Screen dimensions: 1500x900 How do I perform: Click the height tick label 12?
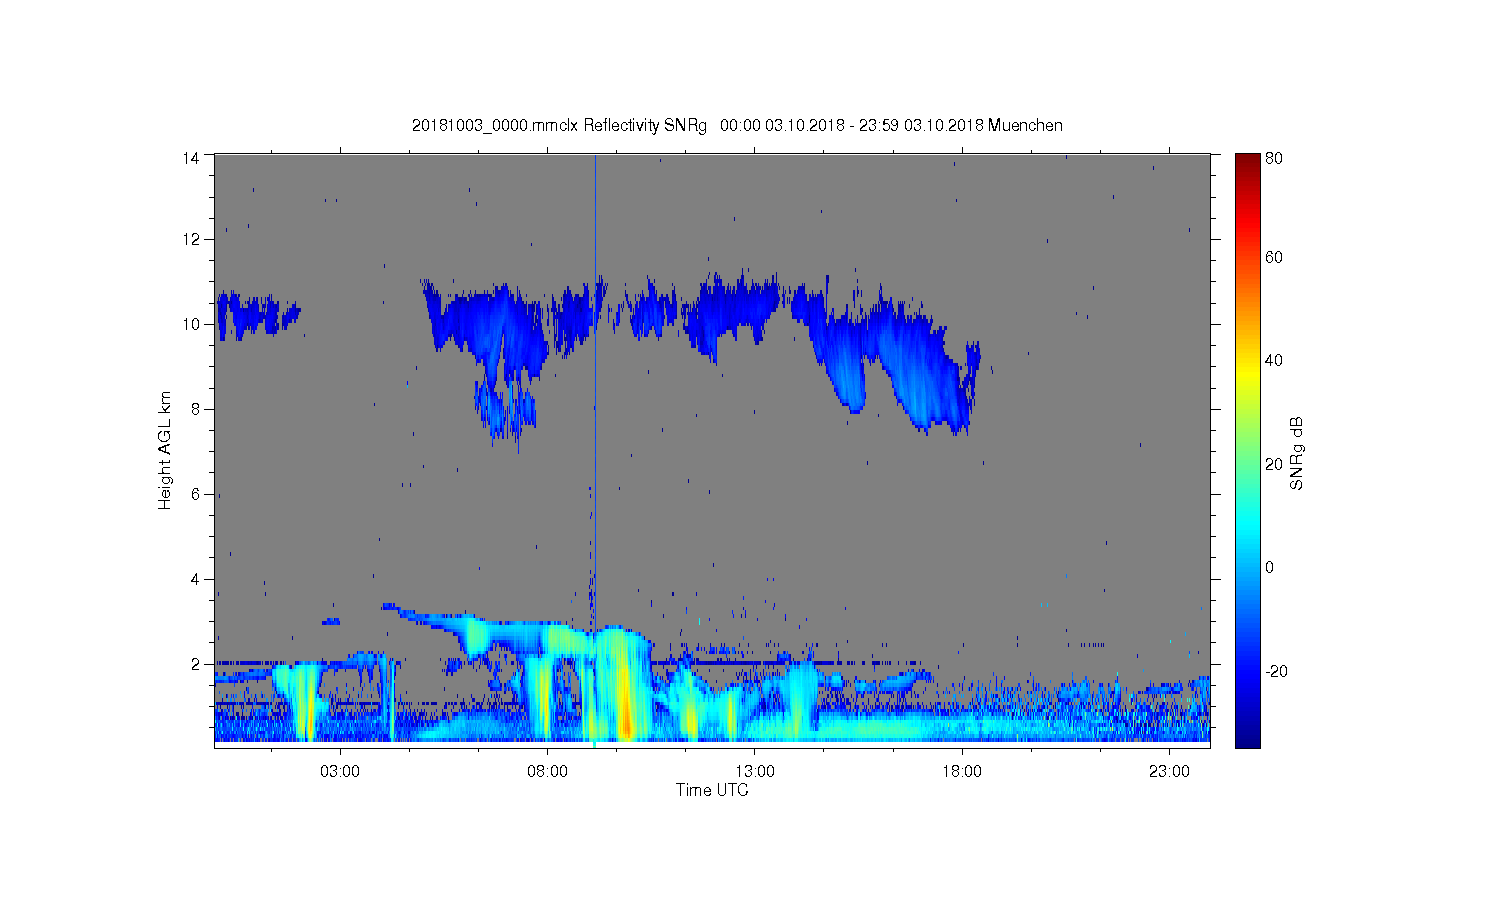pos(191,239)
